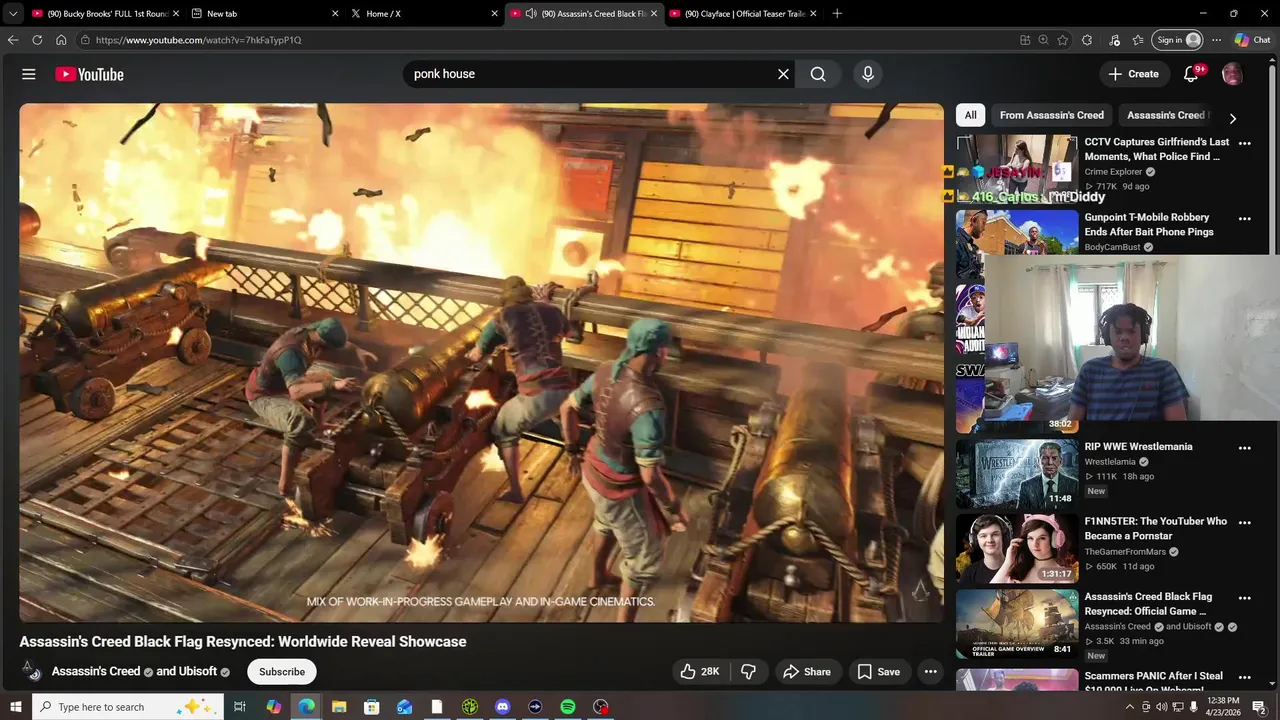Open options for CCTV Captures video
This screenshot has height=720, width=1280.
[x=1245, y=143]
